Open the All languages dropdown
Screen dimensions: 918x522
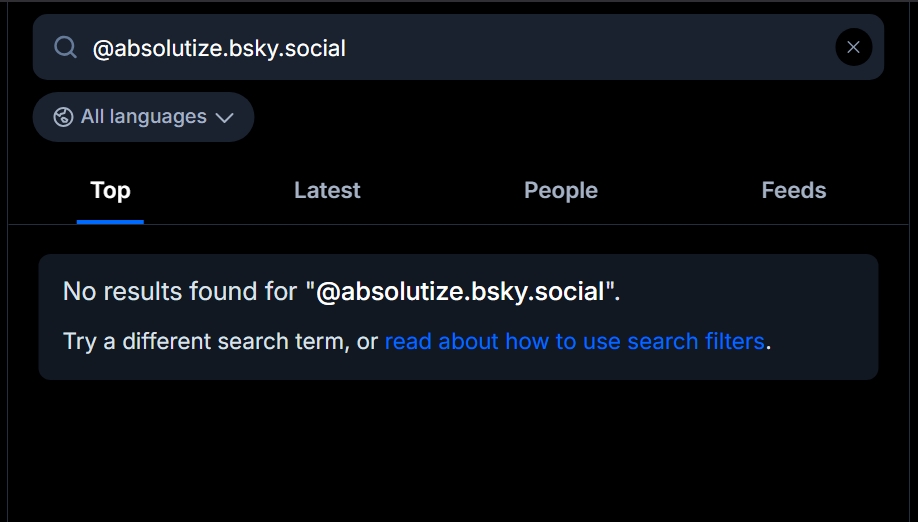[x=143, y=117]
